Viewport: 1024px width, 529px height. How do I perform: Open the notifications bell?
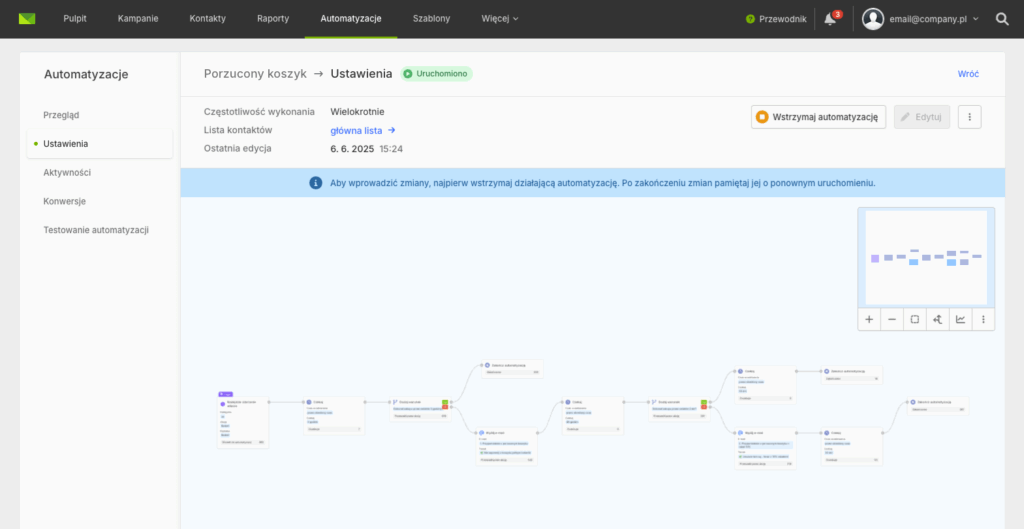[830, 19]
